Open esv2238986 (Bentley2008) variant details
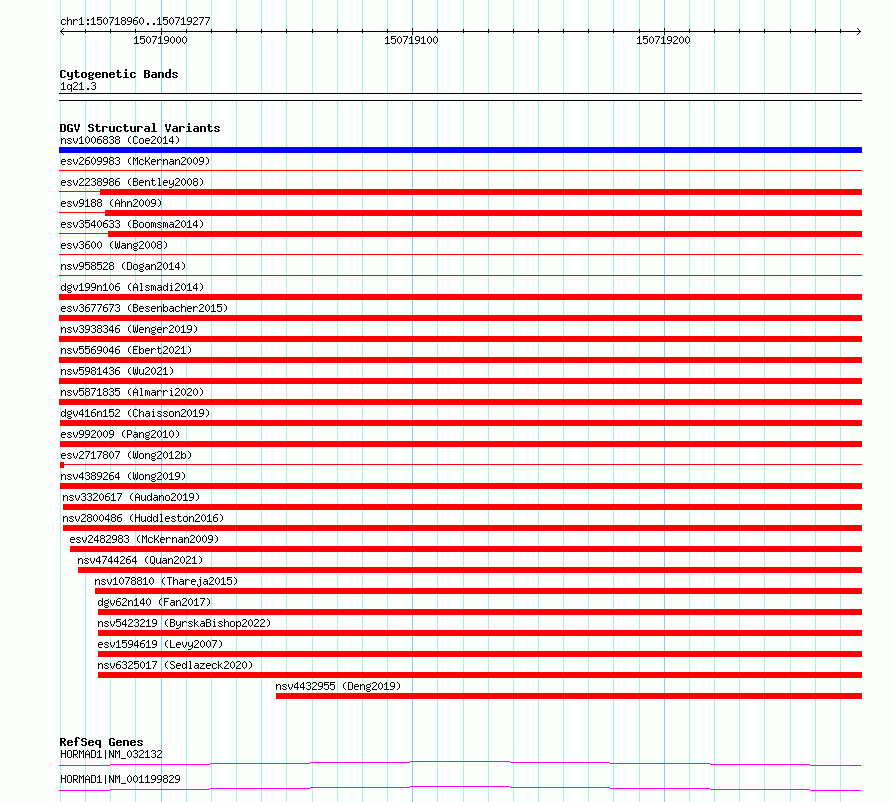Viewport: 890px width, 802px height. 132,182
